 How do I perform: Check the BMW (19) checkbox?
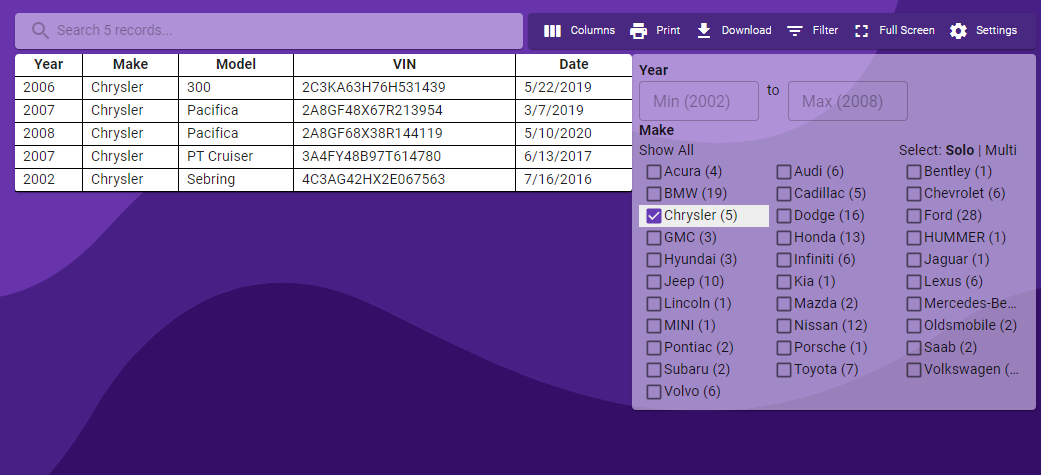(654, 193)
